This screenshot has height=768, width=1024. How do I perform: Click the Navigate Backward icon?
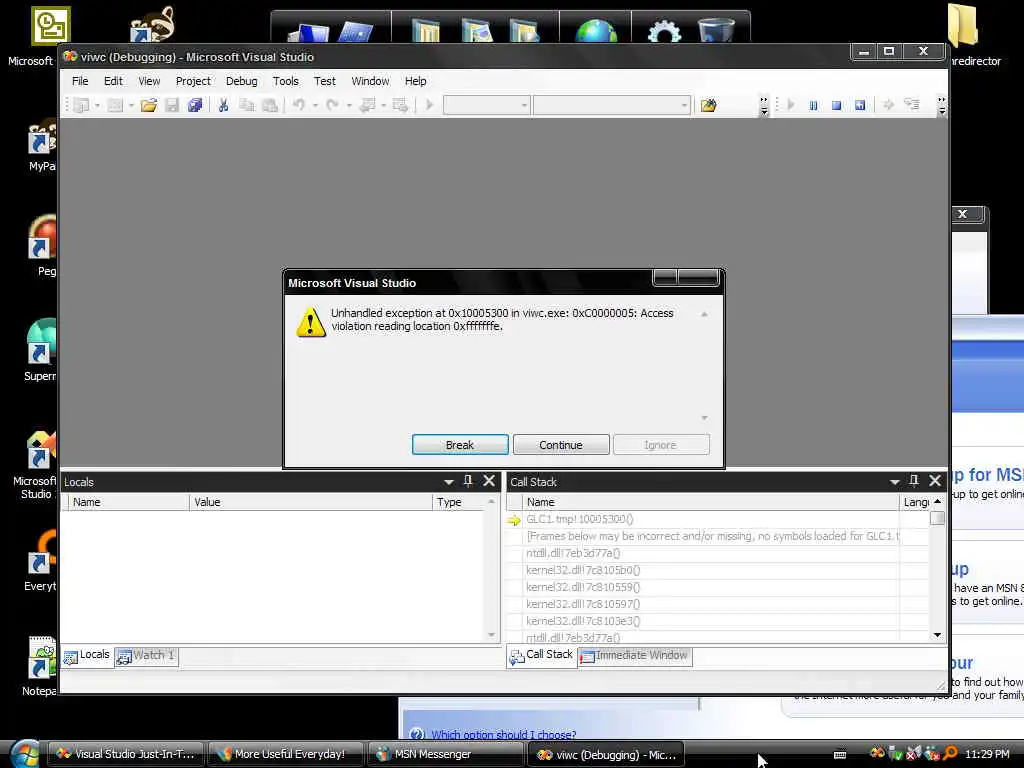point(368,105)
